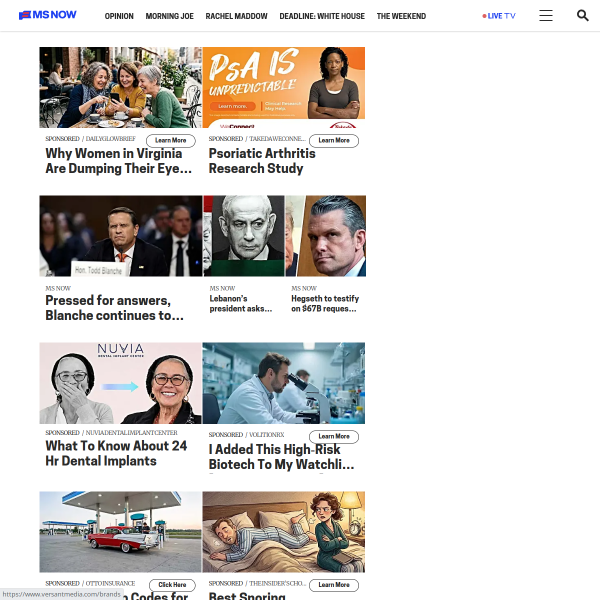
Task: Click Sponsored / TheInsider'sScho label
Action: tap(257, 583)
